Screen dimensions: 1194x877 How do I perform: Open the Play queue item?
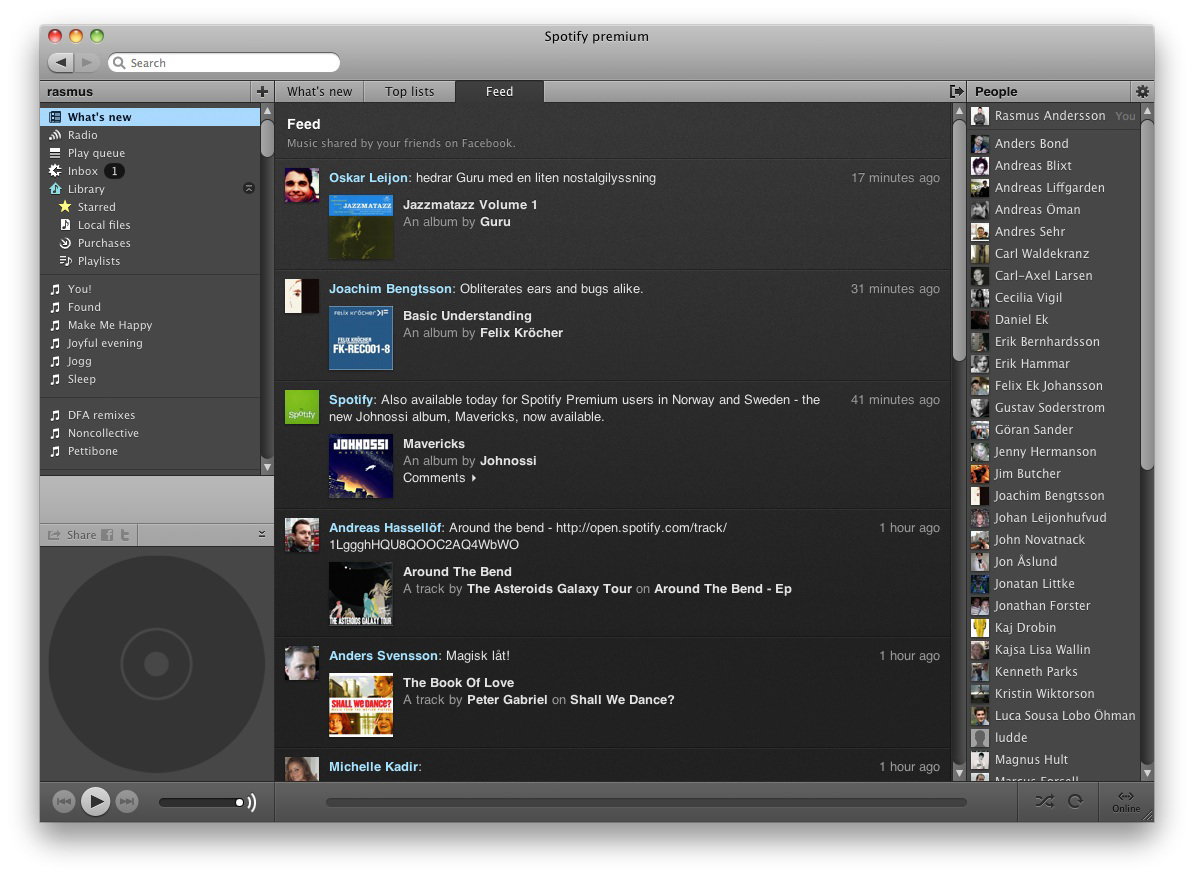pos(149,153)
